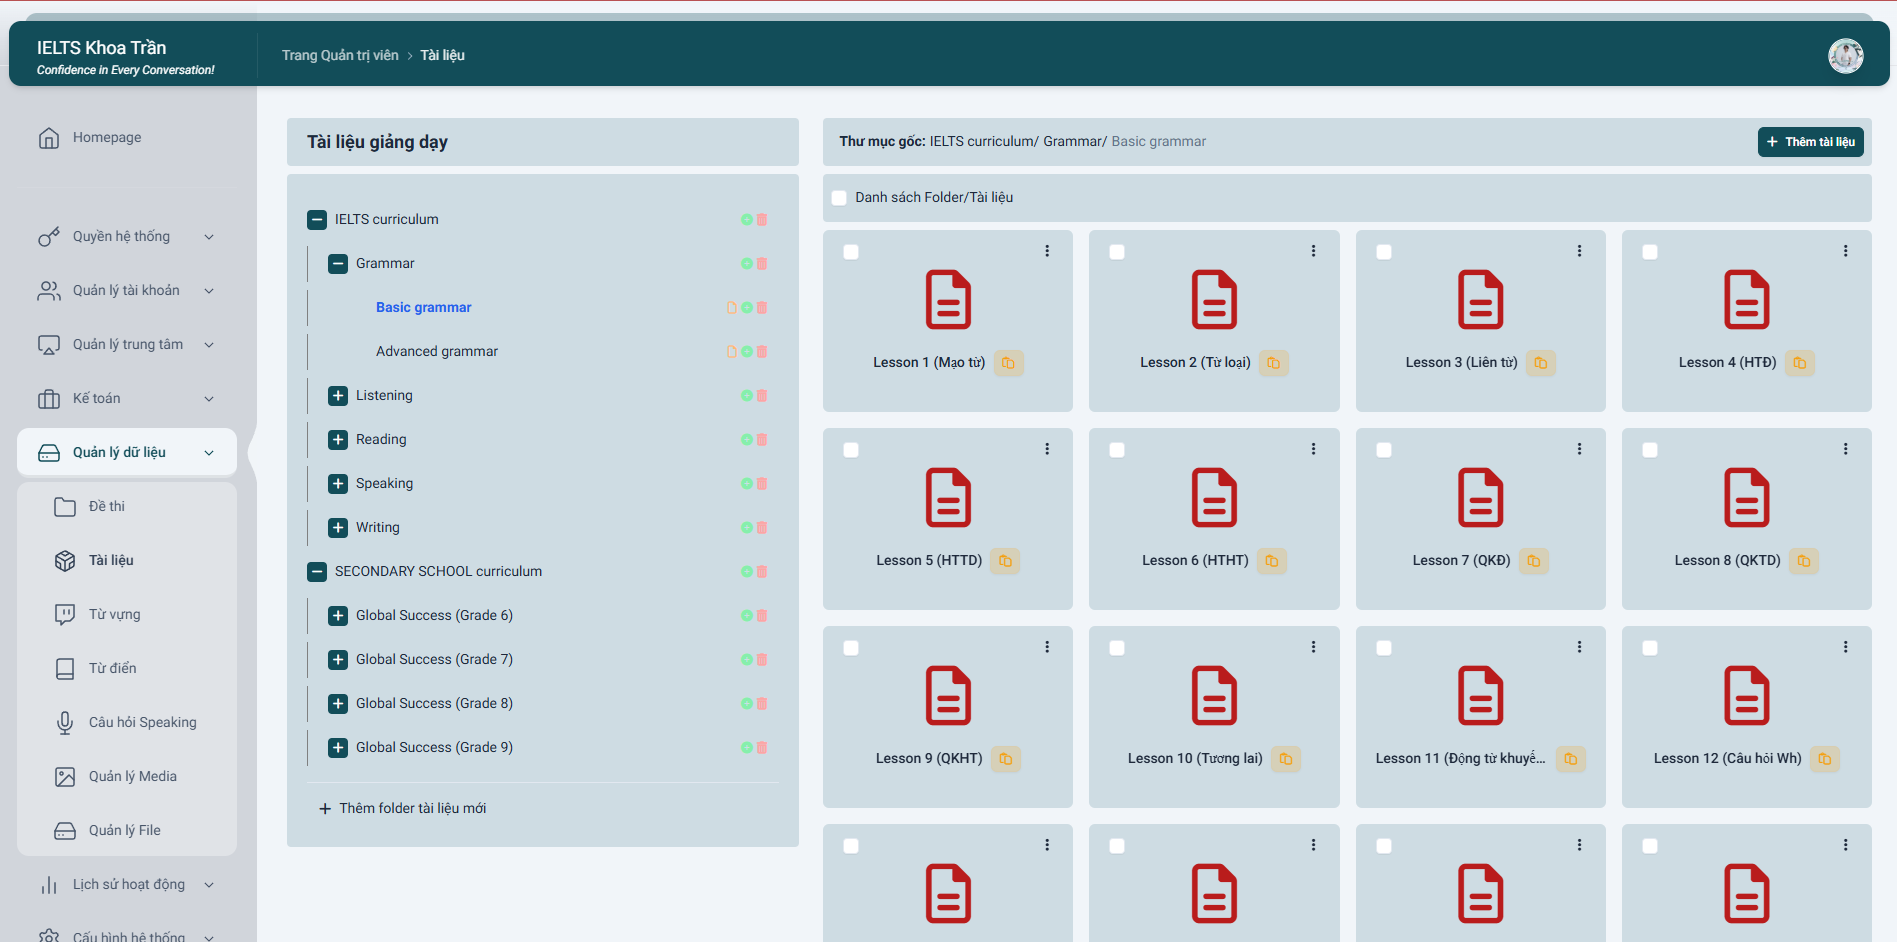Check the Danh sách Folder/Tài liệu select-all box
Image resolution: width=1897 pixels, height=942 pixels.
pyautogui.click(x=839, y=198)
